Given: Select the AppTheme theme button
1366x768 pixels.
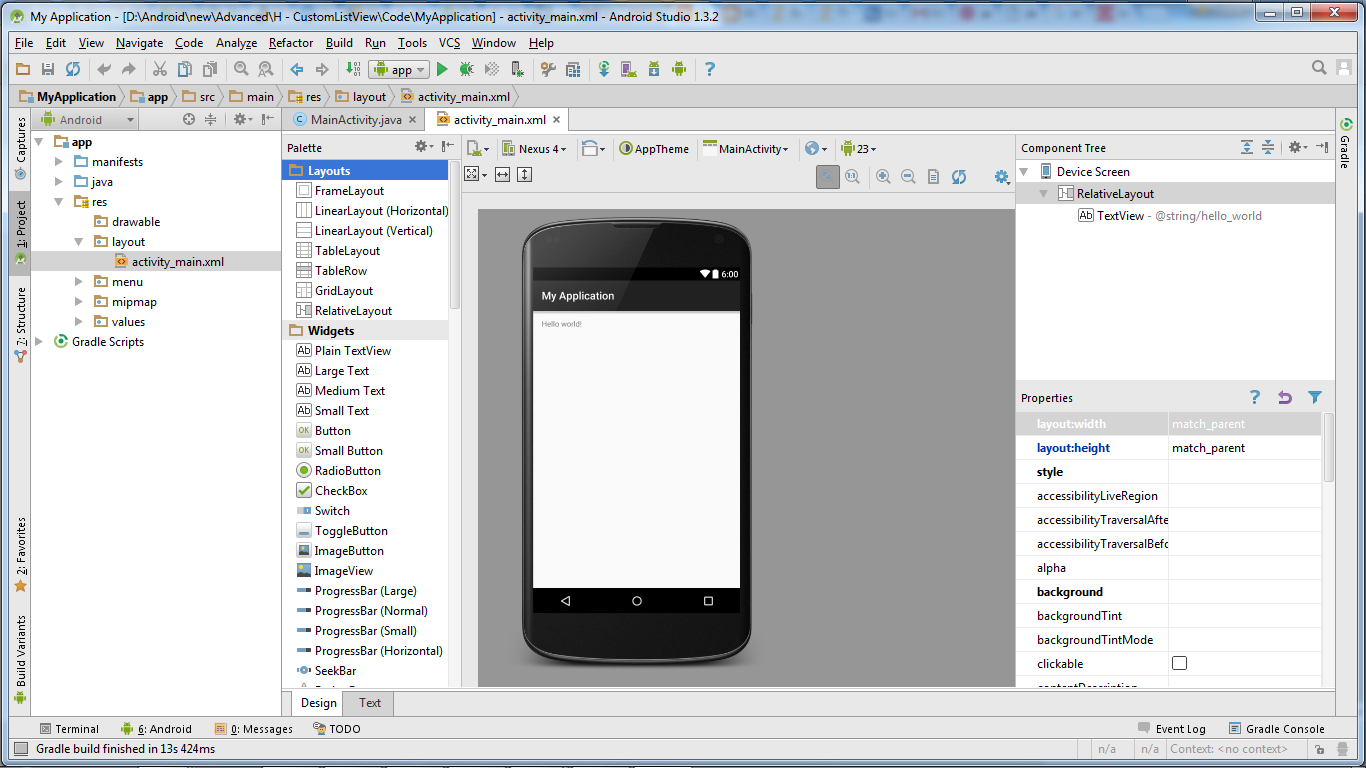Looking at the screenshot, I should 654,148.
